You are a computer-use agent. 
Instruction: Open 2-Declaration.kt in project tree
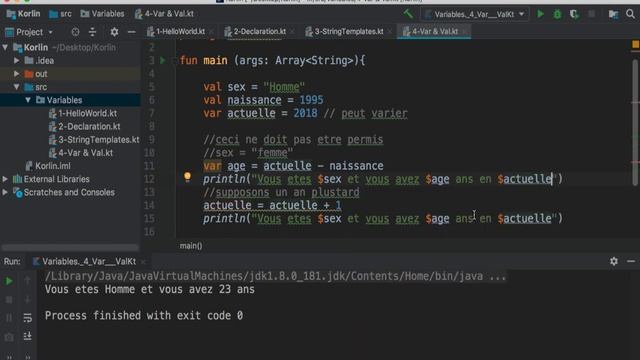tap(89, 127)
